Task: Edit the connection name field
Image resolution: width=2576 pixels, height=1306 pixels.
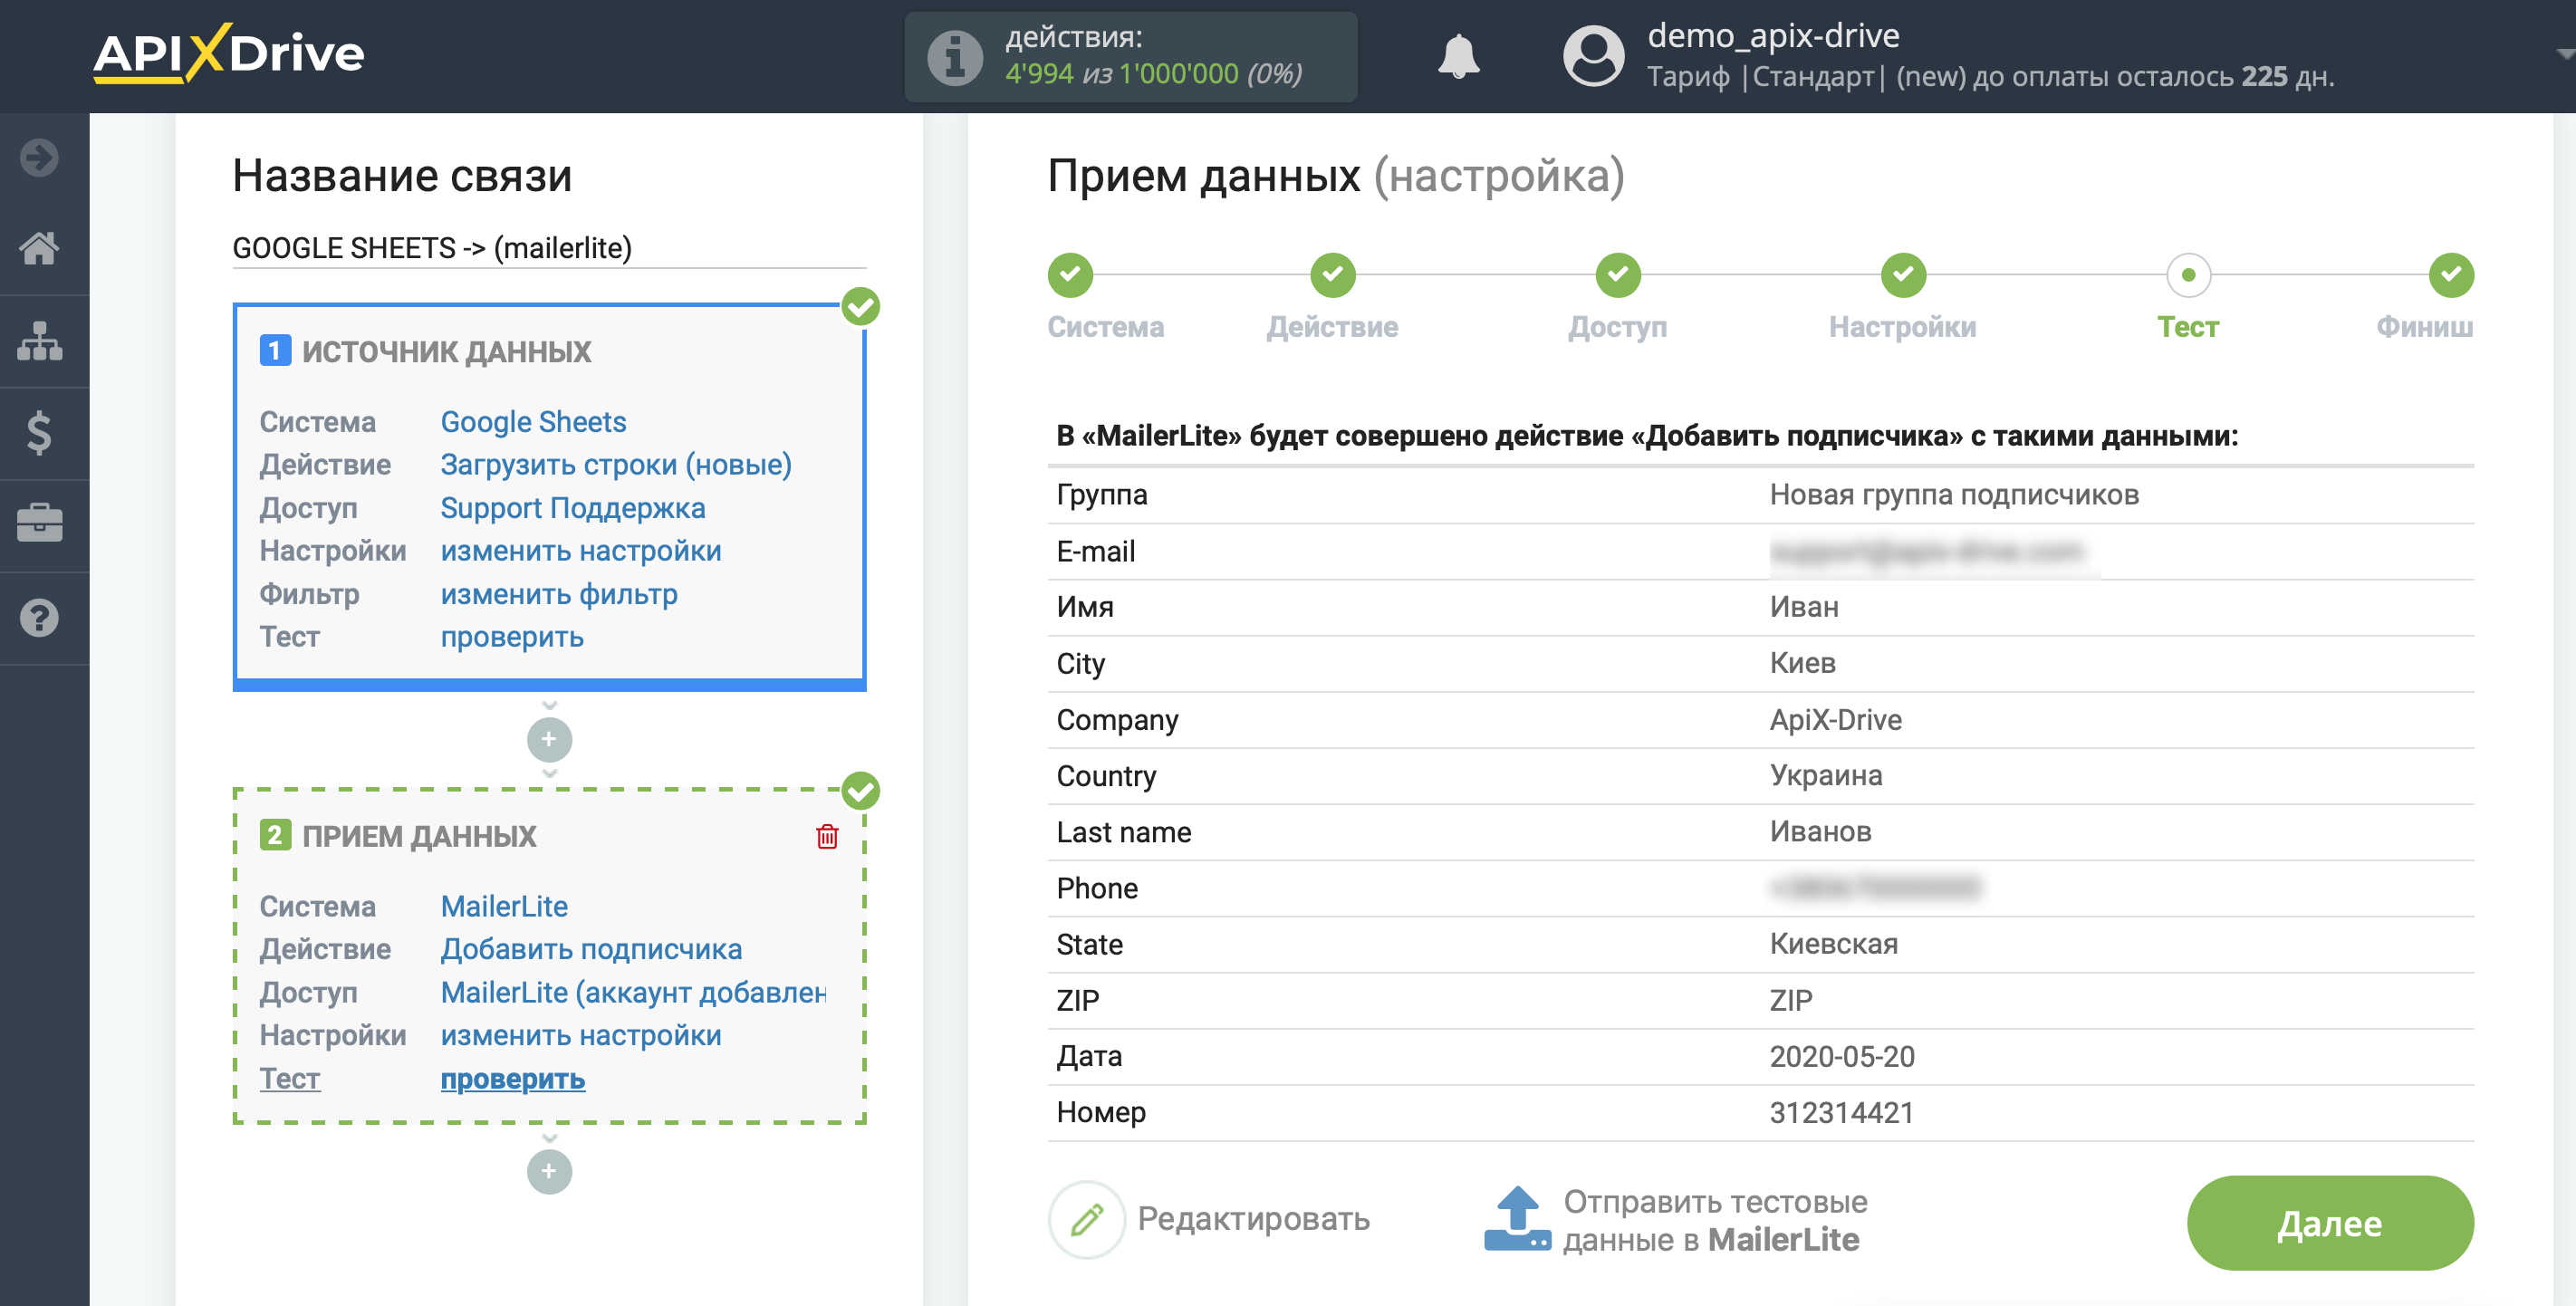Action: [549, 248]
